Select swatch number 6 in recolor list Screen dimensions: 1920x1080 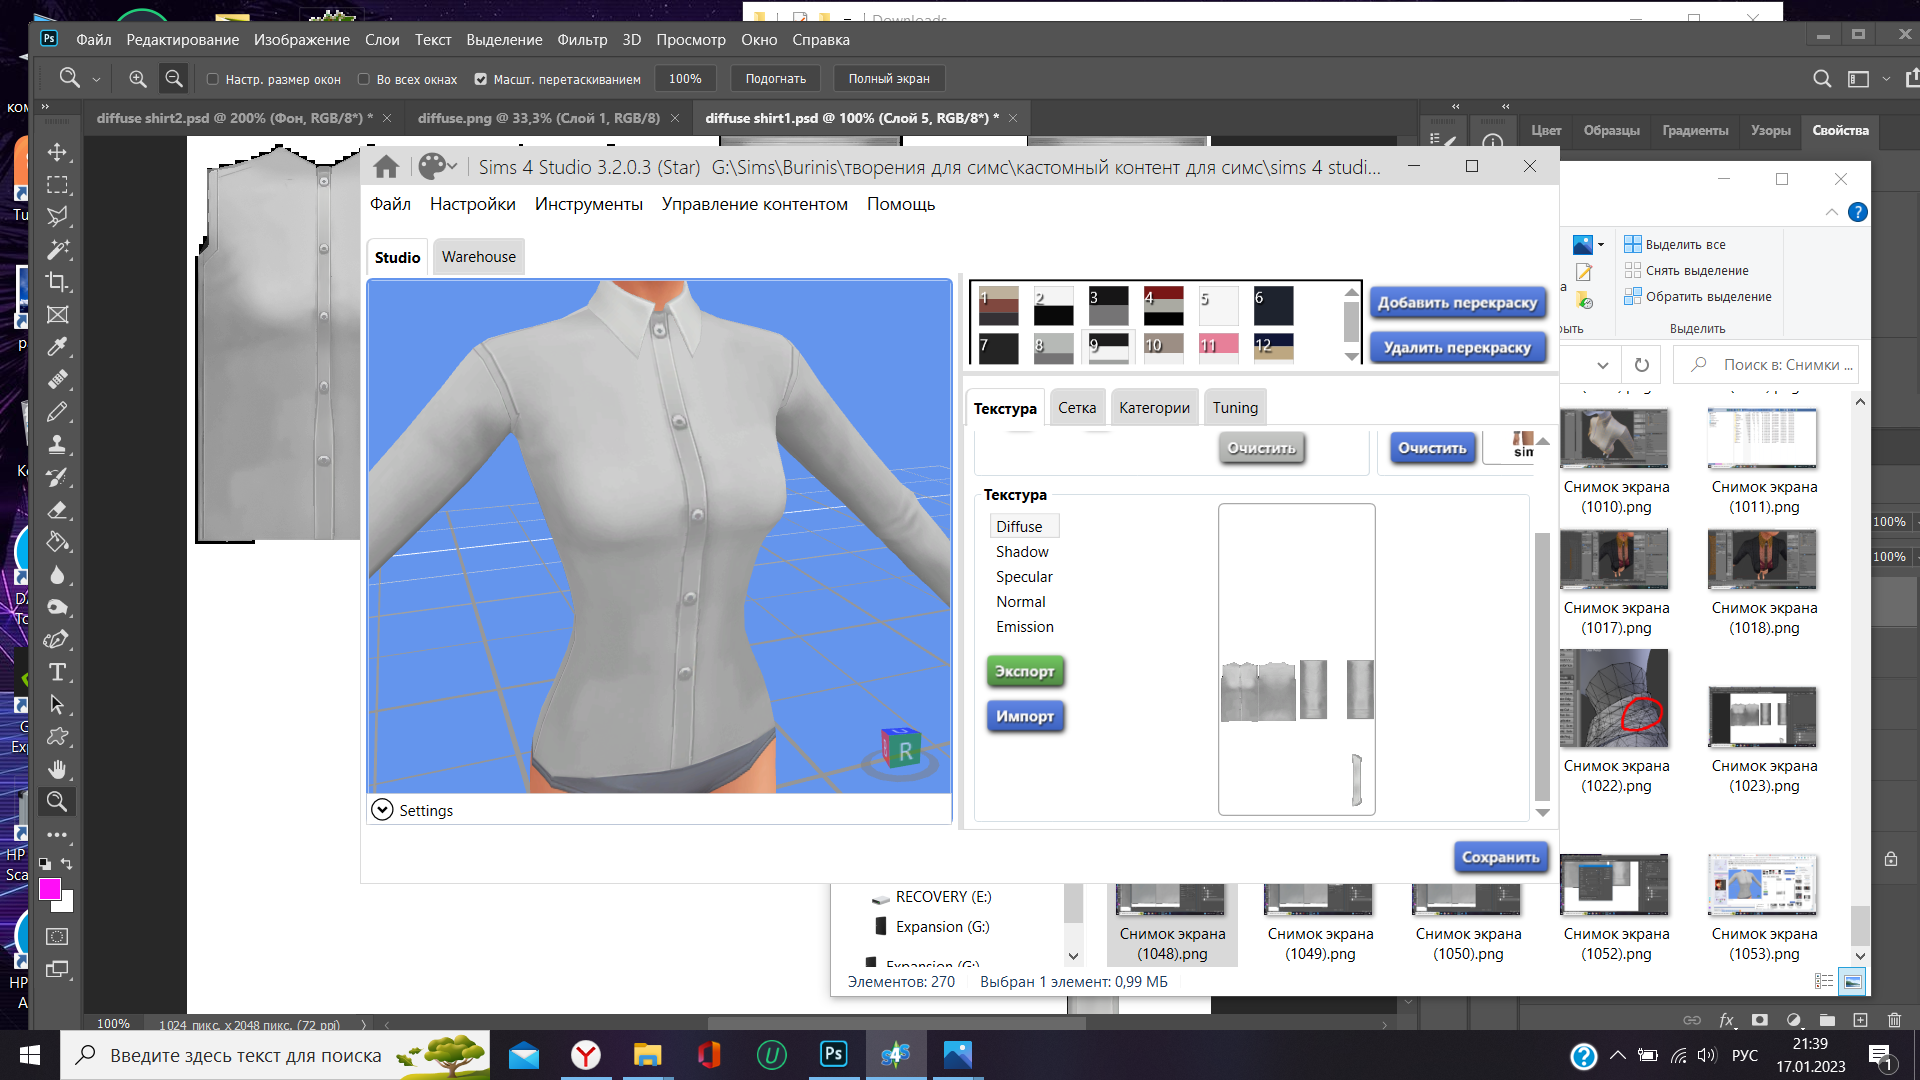pos(1273,306)
